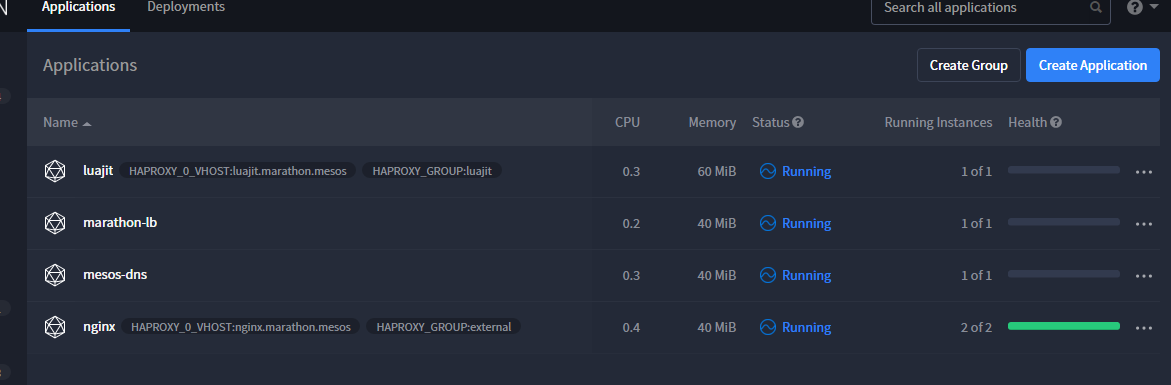Click the search magnifier icon

(1096, 7)
